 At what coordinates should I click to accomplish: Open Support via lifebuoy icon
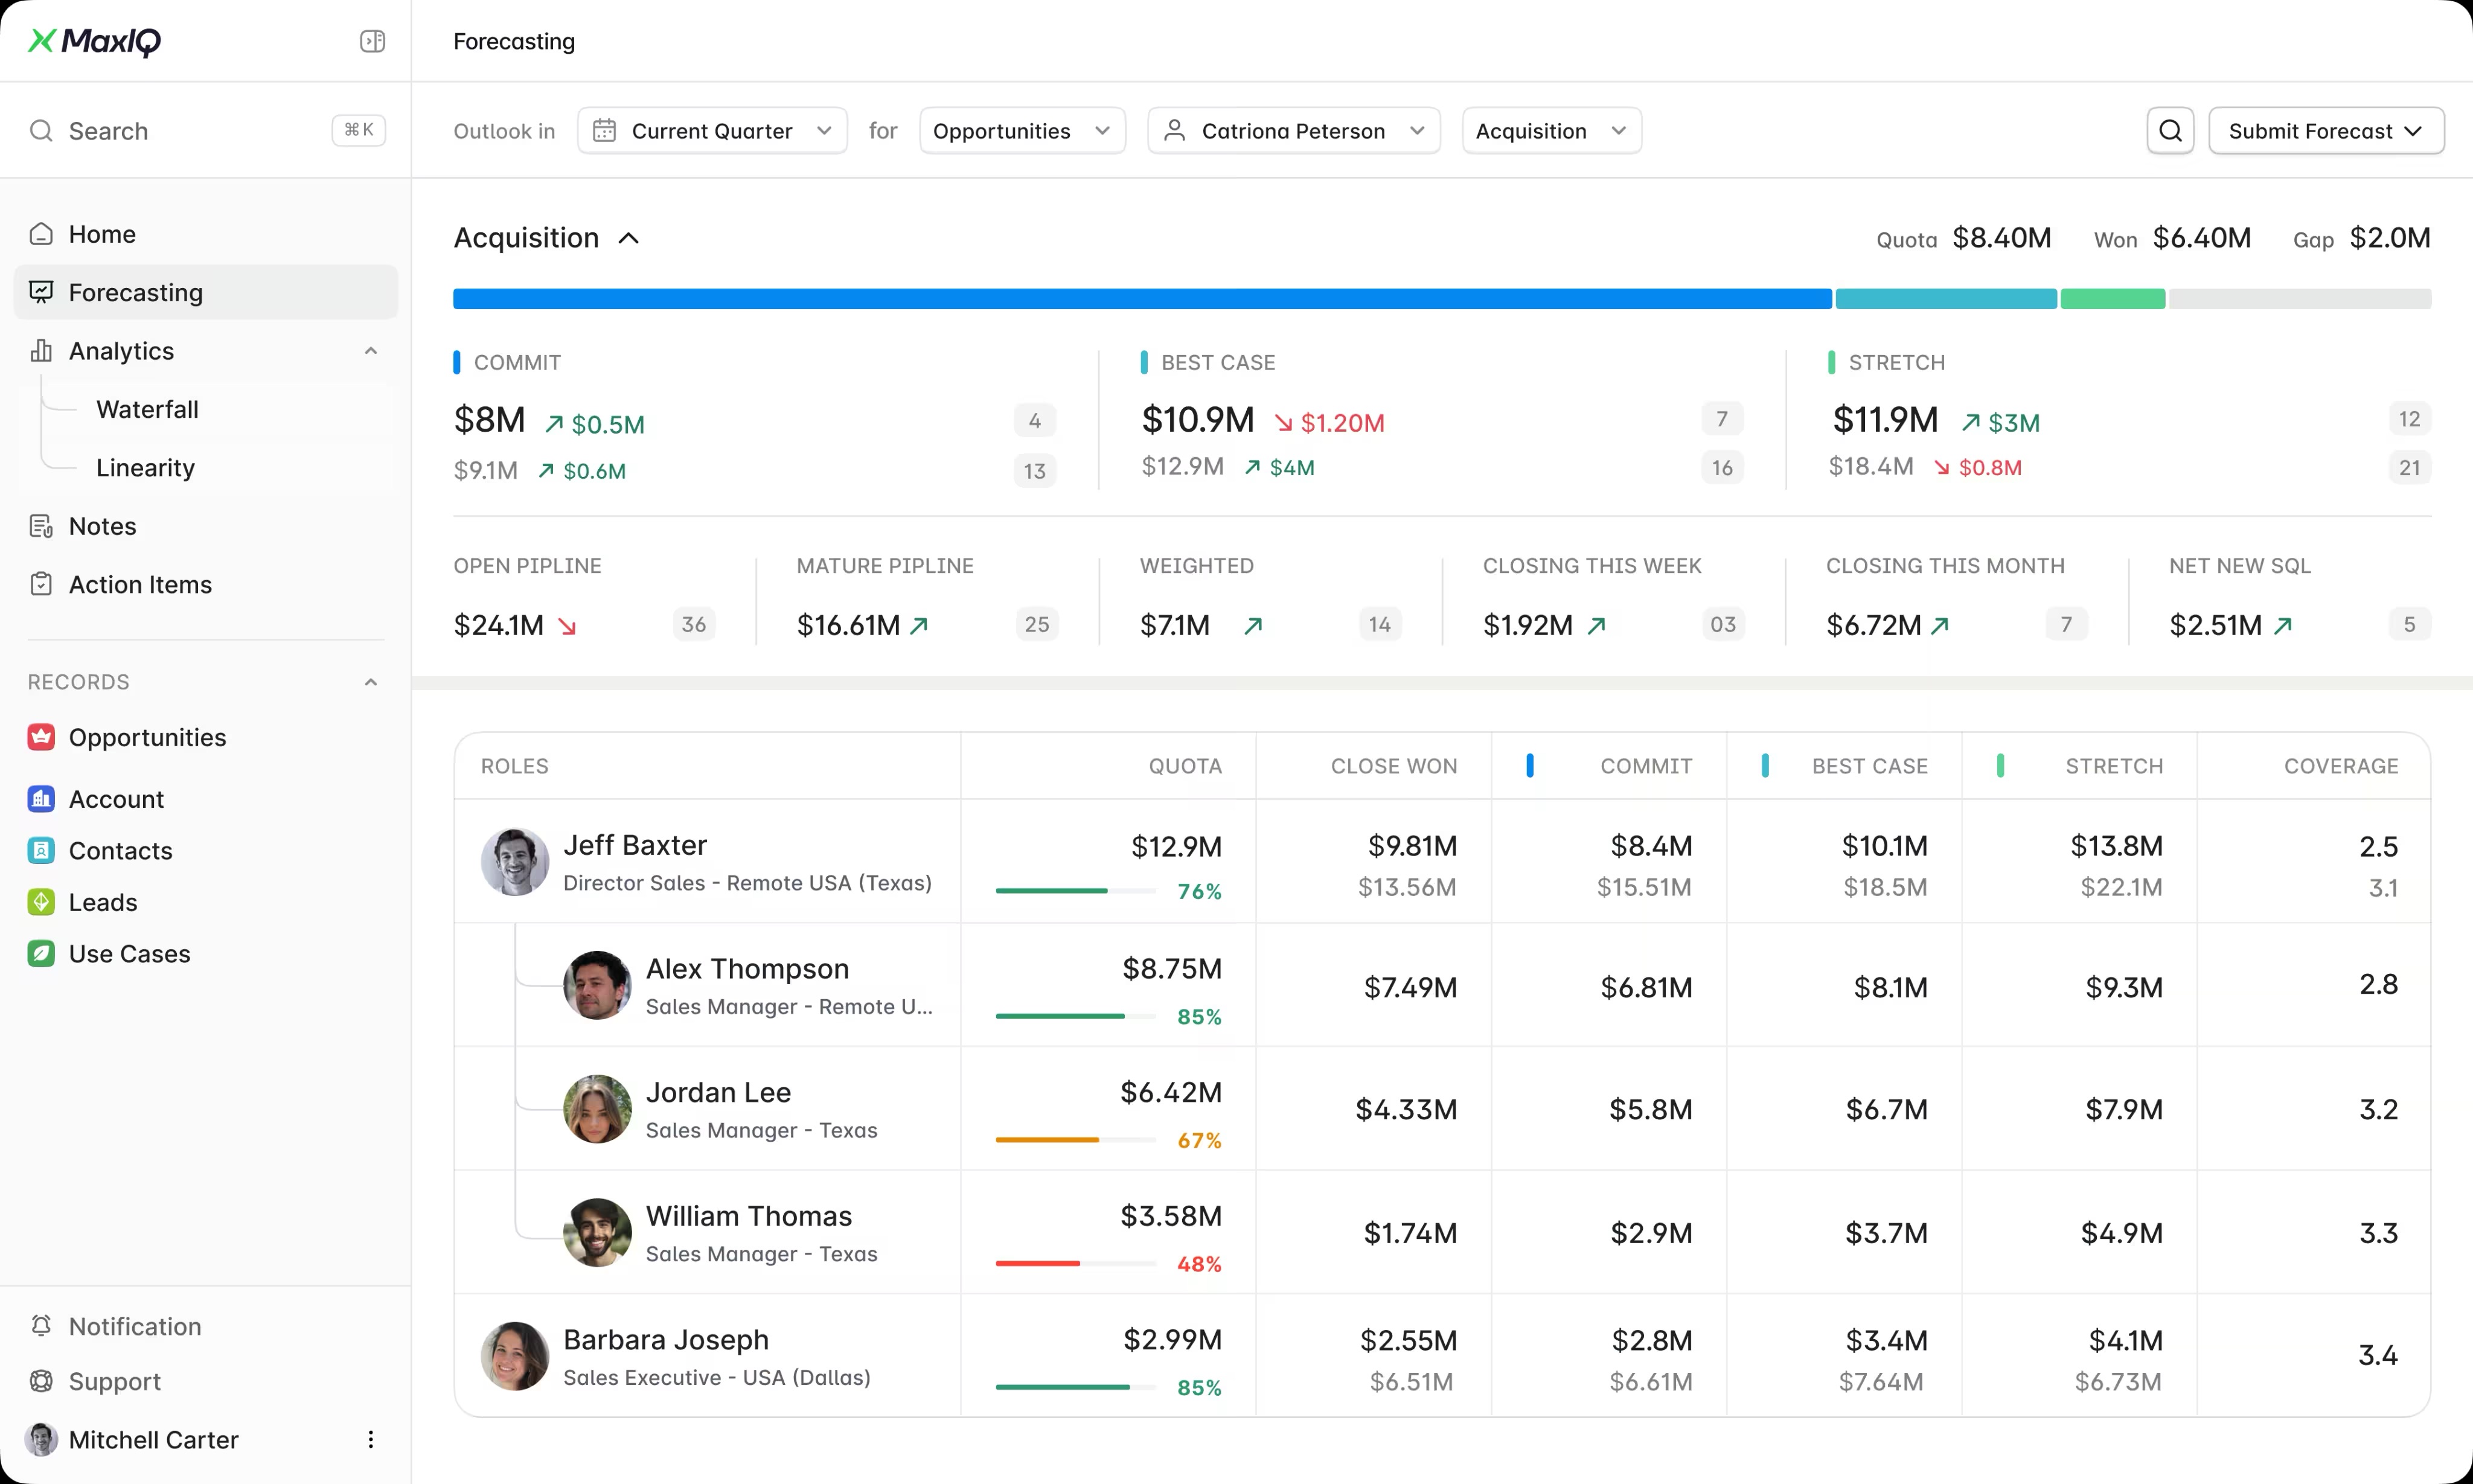pyautogui.click(x=41, y=1381)
